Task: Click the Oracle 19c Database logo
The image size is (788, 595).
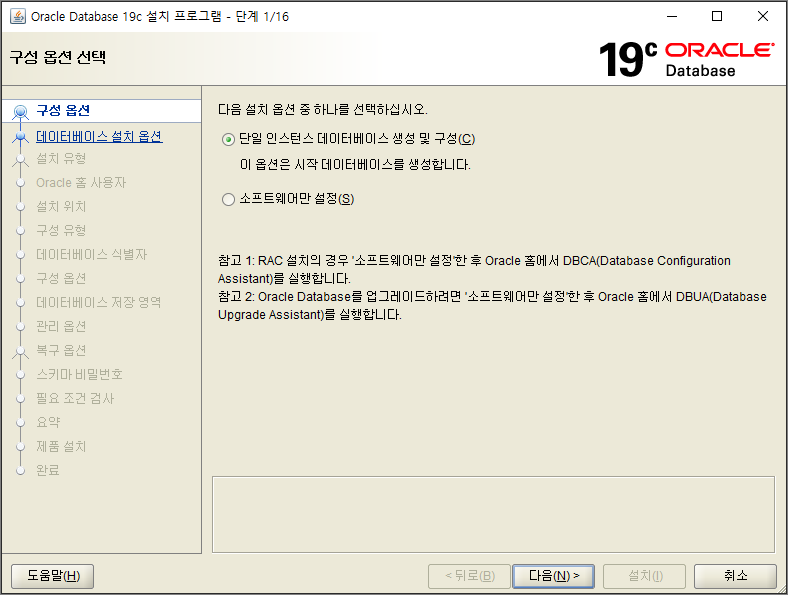Action: [685, 59]
